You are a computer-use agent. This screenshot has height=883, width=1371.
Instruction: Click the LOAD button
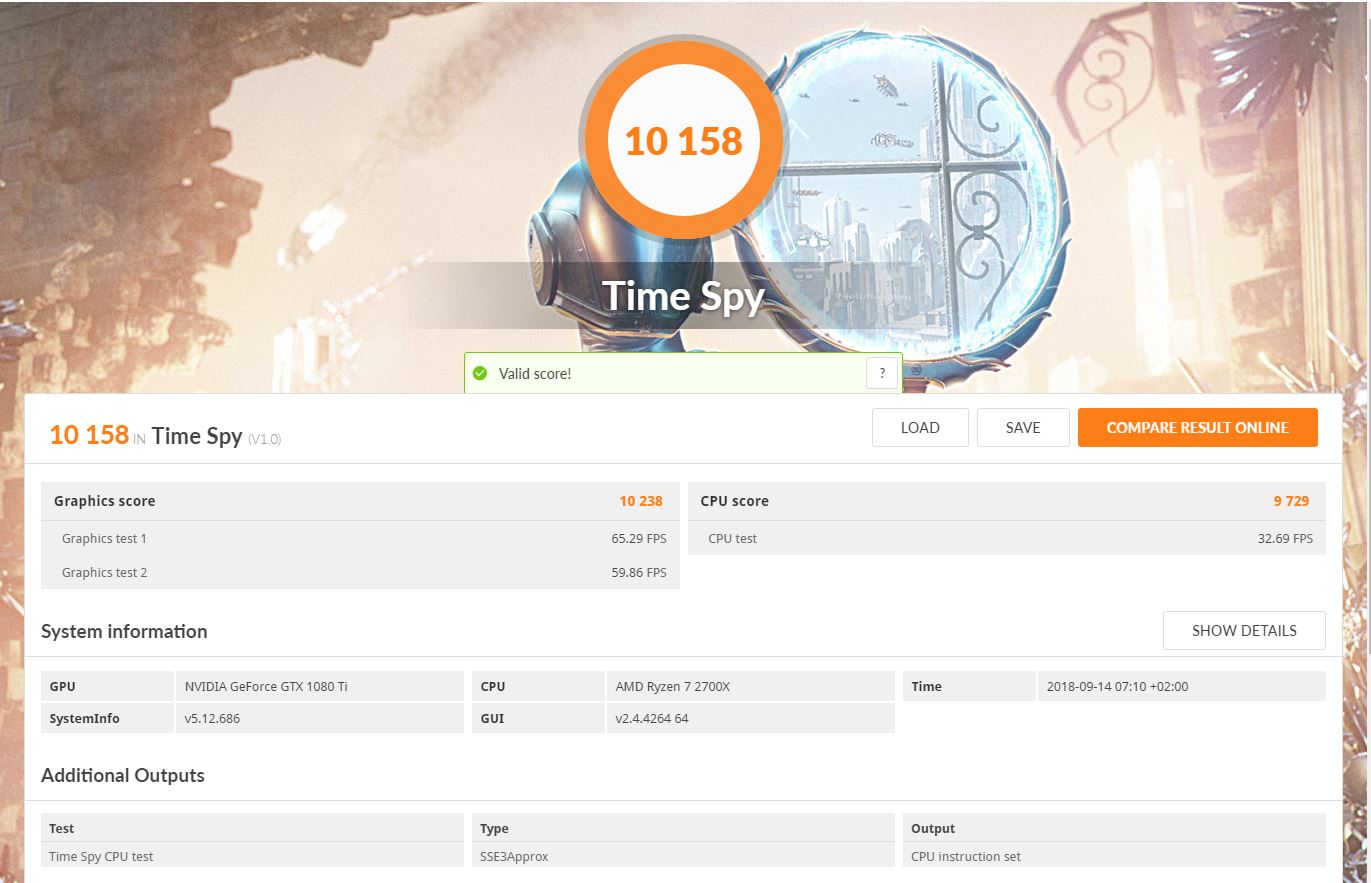(920, 428)
